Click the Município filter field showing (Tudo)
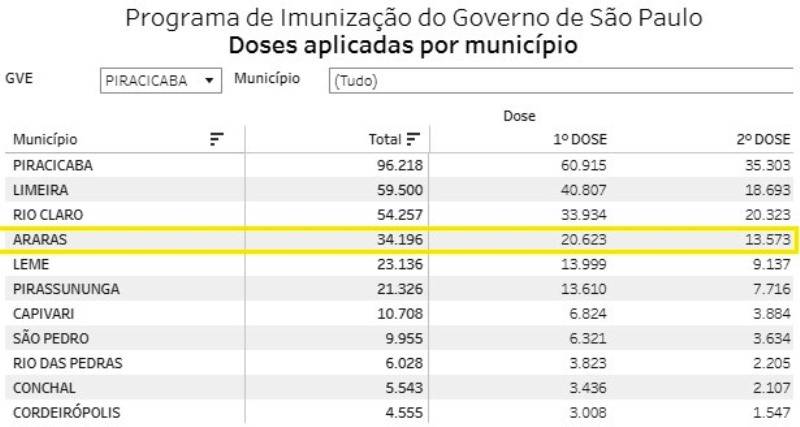 [x=564, y=81]
